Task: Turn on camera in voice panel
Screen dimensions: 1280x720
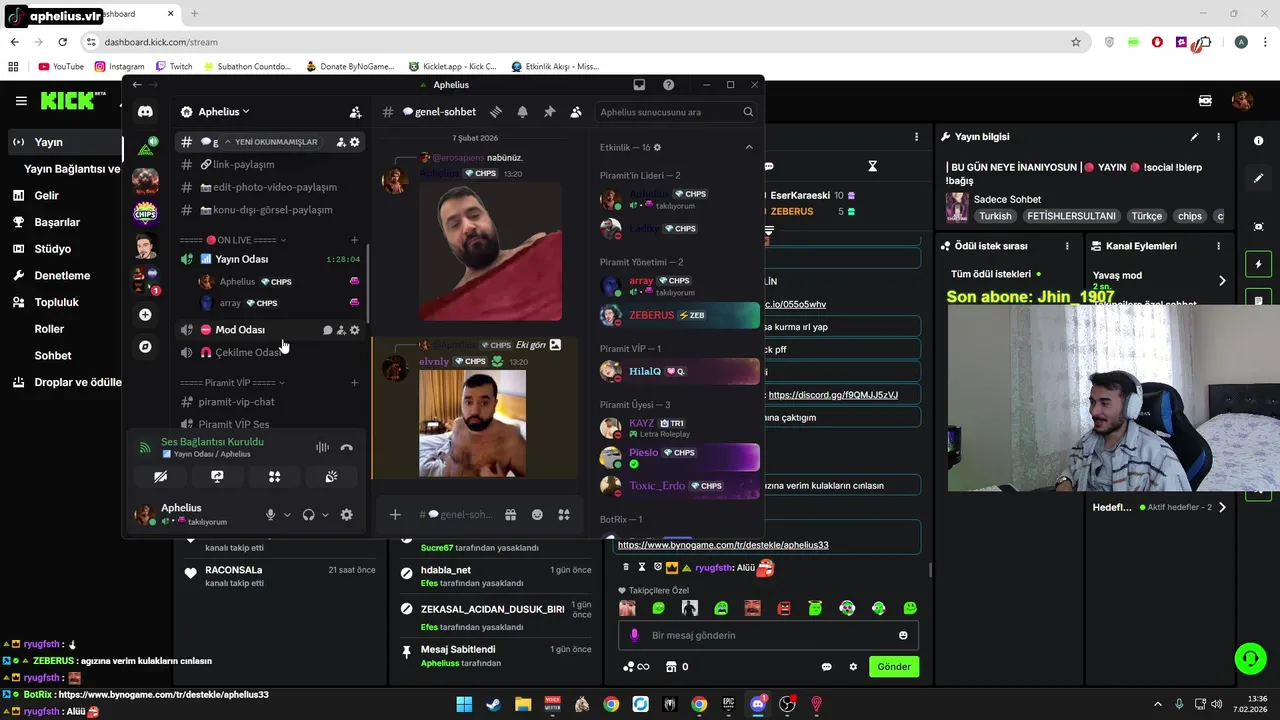Action: 160,477
